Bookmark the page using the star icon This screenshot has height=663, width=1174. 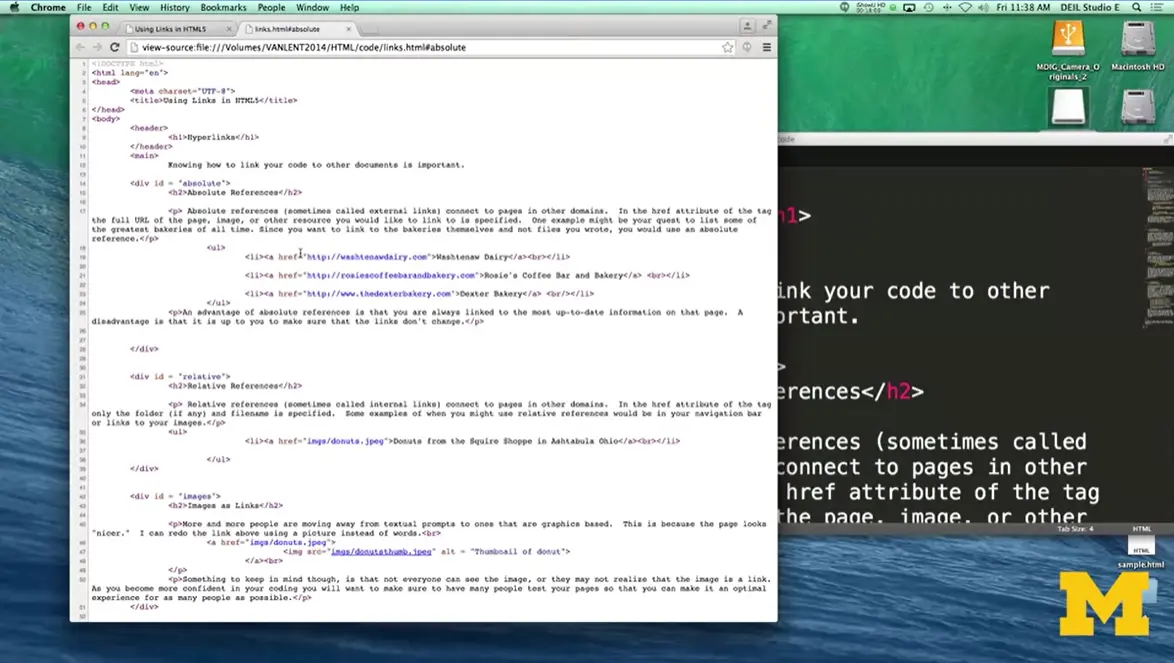(x=727, y=46)
